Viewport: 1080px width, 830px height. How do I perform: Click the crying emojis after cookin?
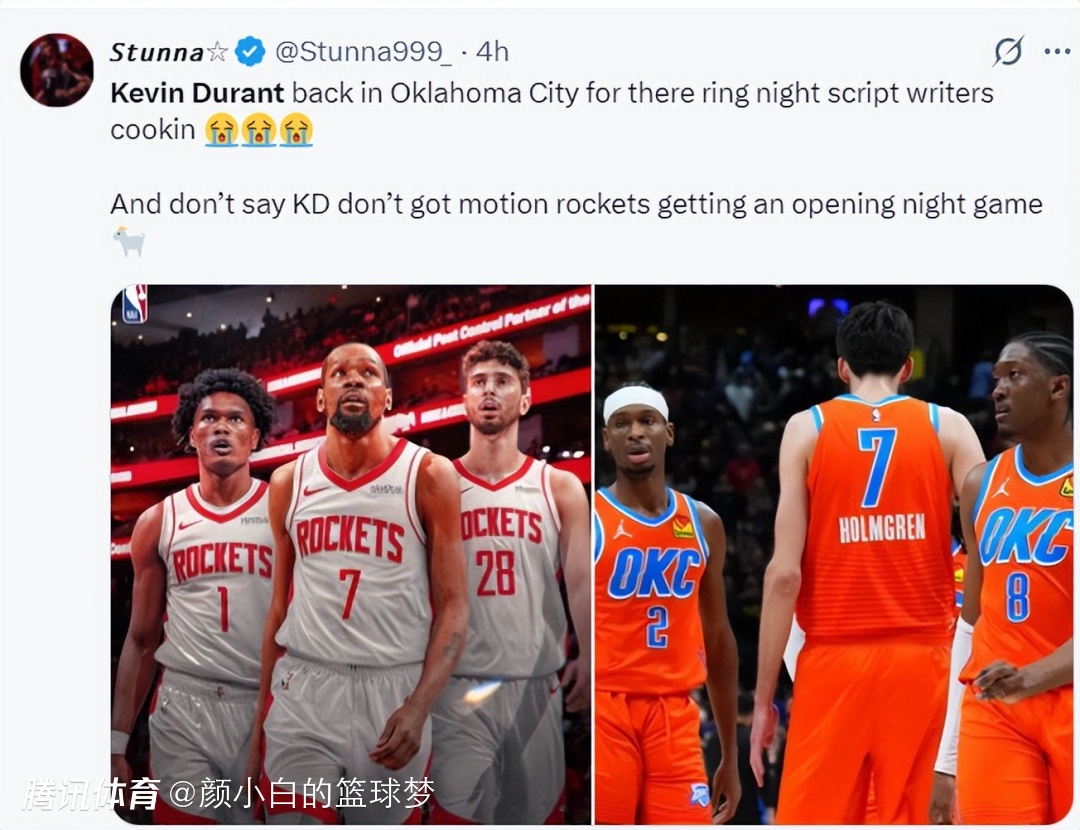(258, 129)
